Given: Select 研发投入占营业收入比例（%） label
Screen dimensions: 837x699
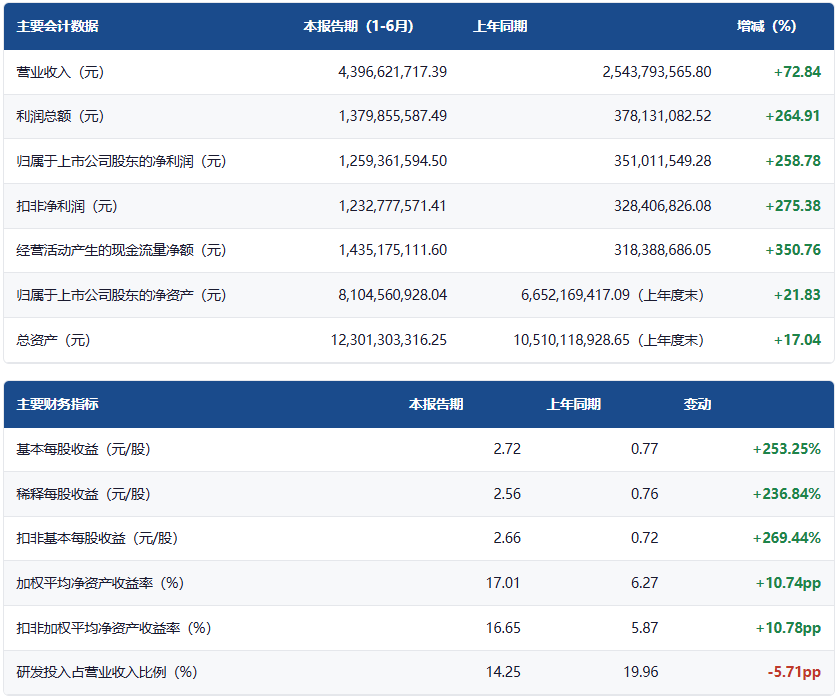Looking at the screenshot, I should click(x=107, y=672).
